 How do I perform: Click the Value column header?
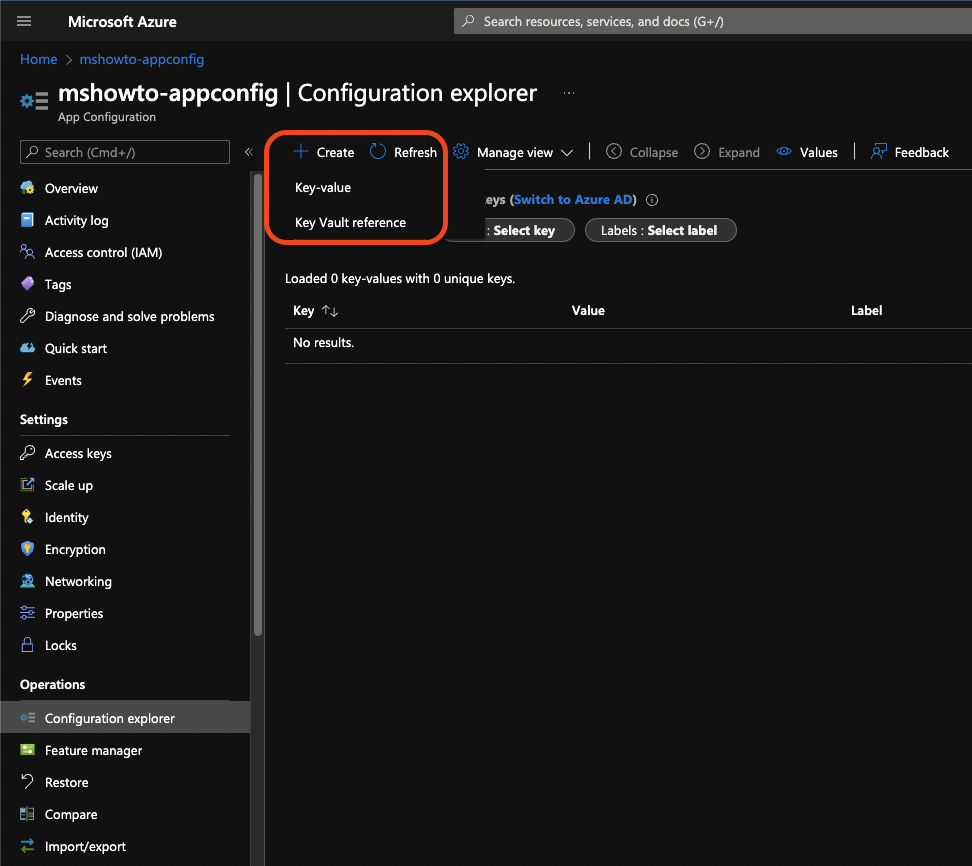(588, 311)
